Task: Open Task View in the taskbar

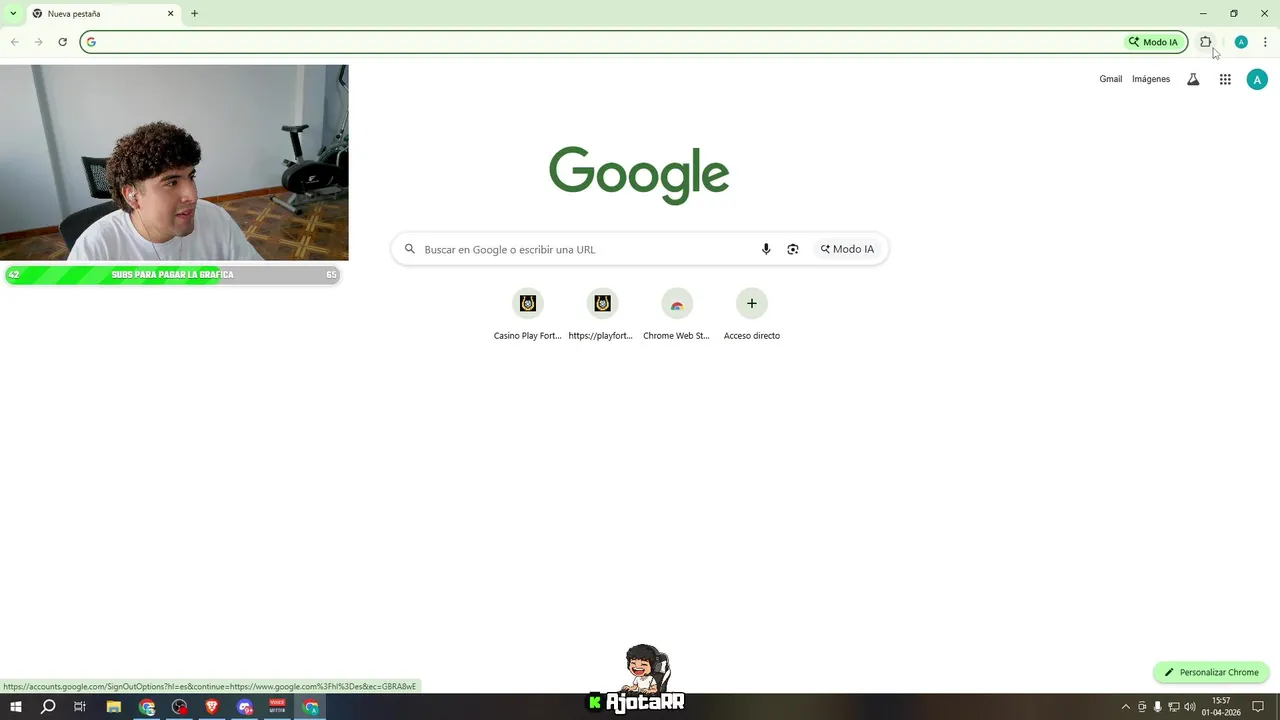Action: pos(80,707)
